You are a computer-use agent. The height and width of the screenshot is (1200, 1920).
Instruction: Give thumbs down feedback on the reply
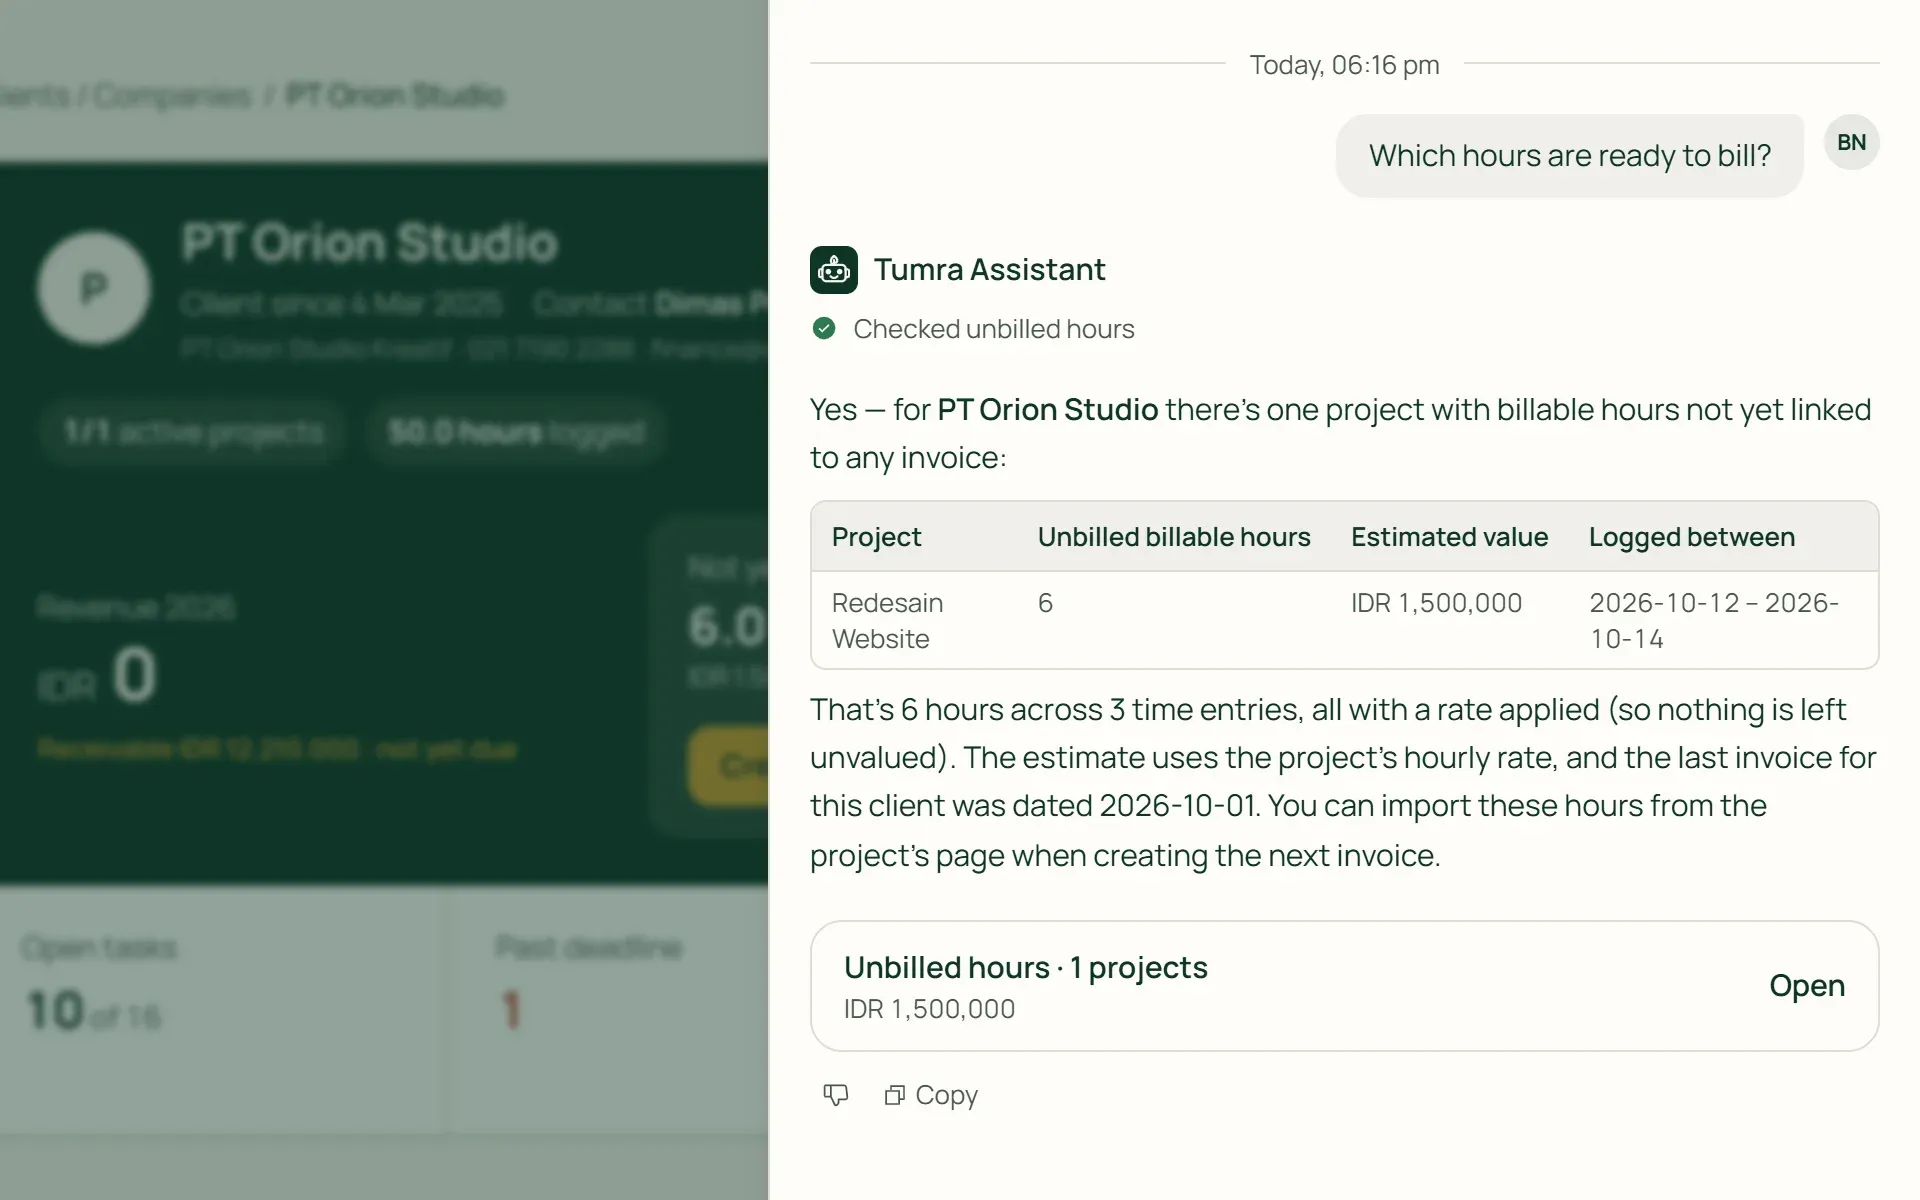pos(836,1095)
